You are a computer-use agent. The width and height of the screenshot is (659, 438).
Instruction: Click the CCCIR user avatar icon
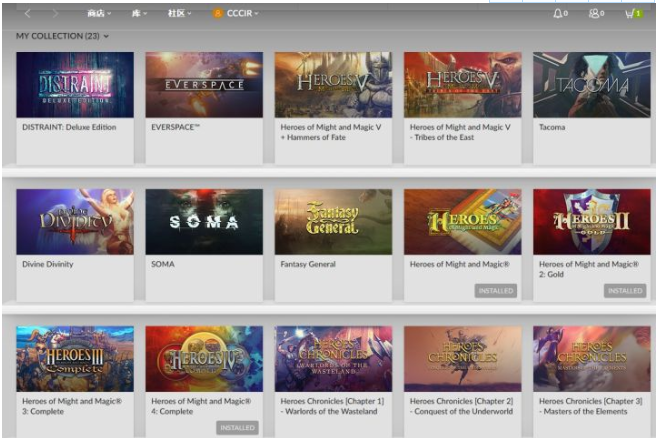click(x=217, y=13)
